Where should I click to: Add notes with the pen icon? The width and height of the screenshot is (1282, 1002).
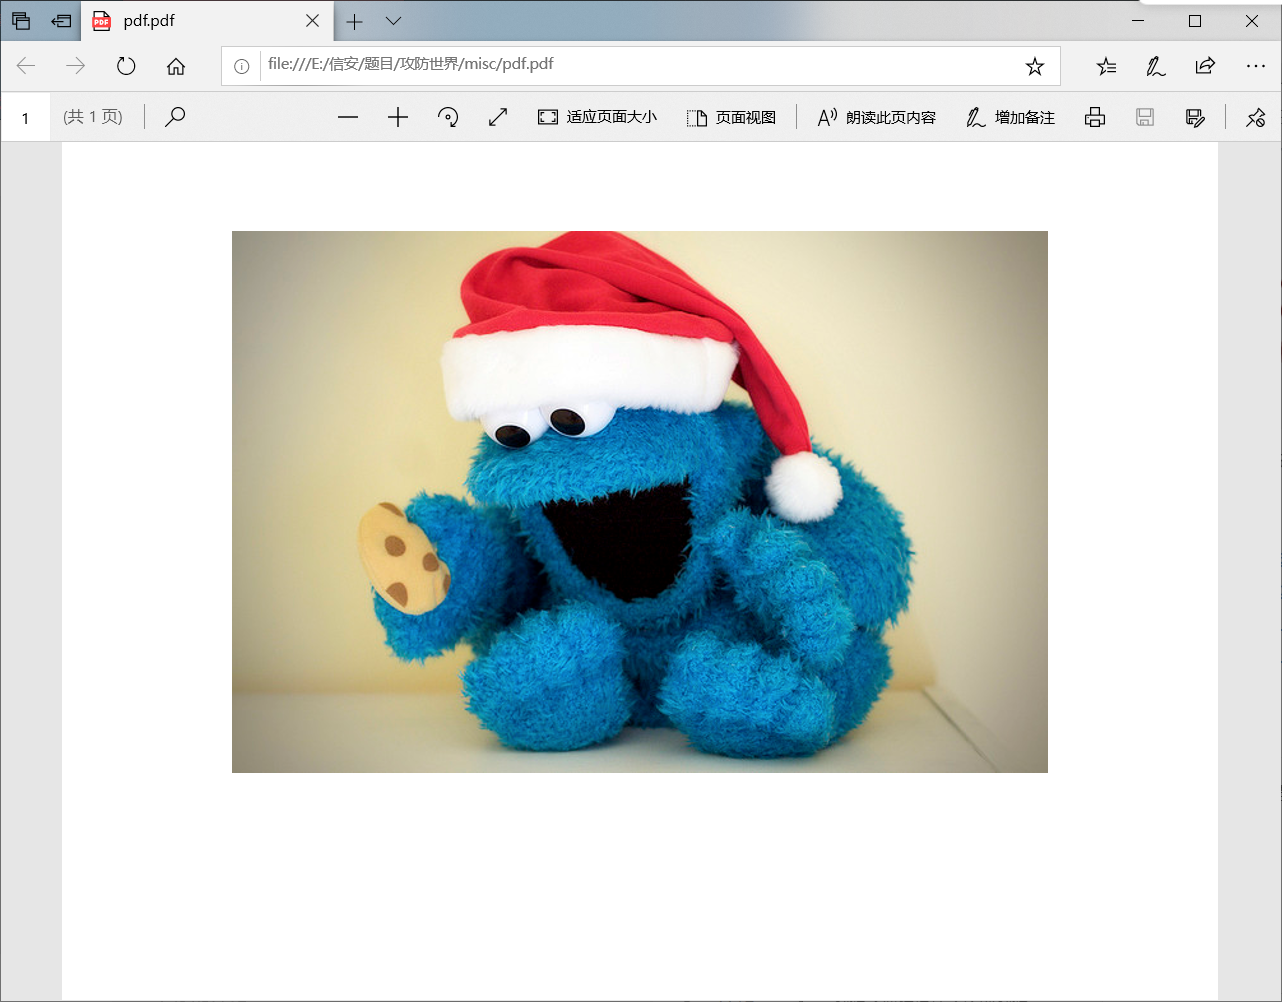click(x=1156, y=66)
